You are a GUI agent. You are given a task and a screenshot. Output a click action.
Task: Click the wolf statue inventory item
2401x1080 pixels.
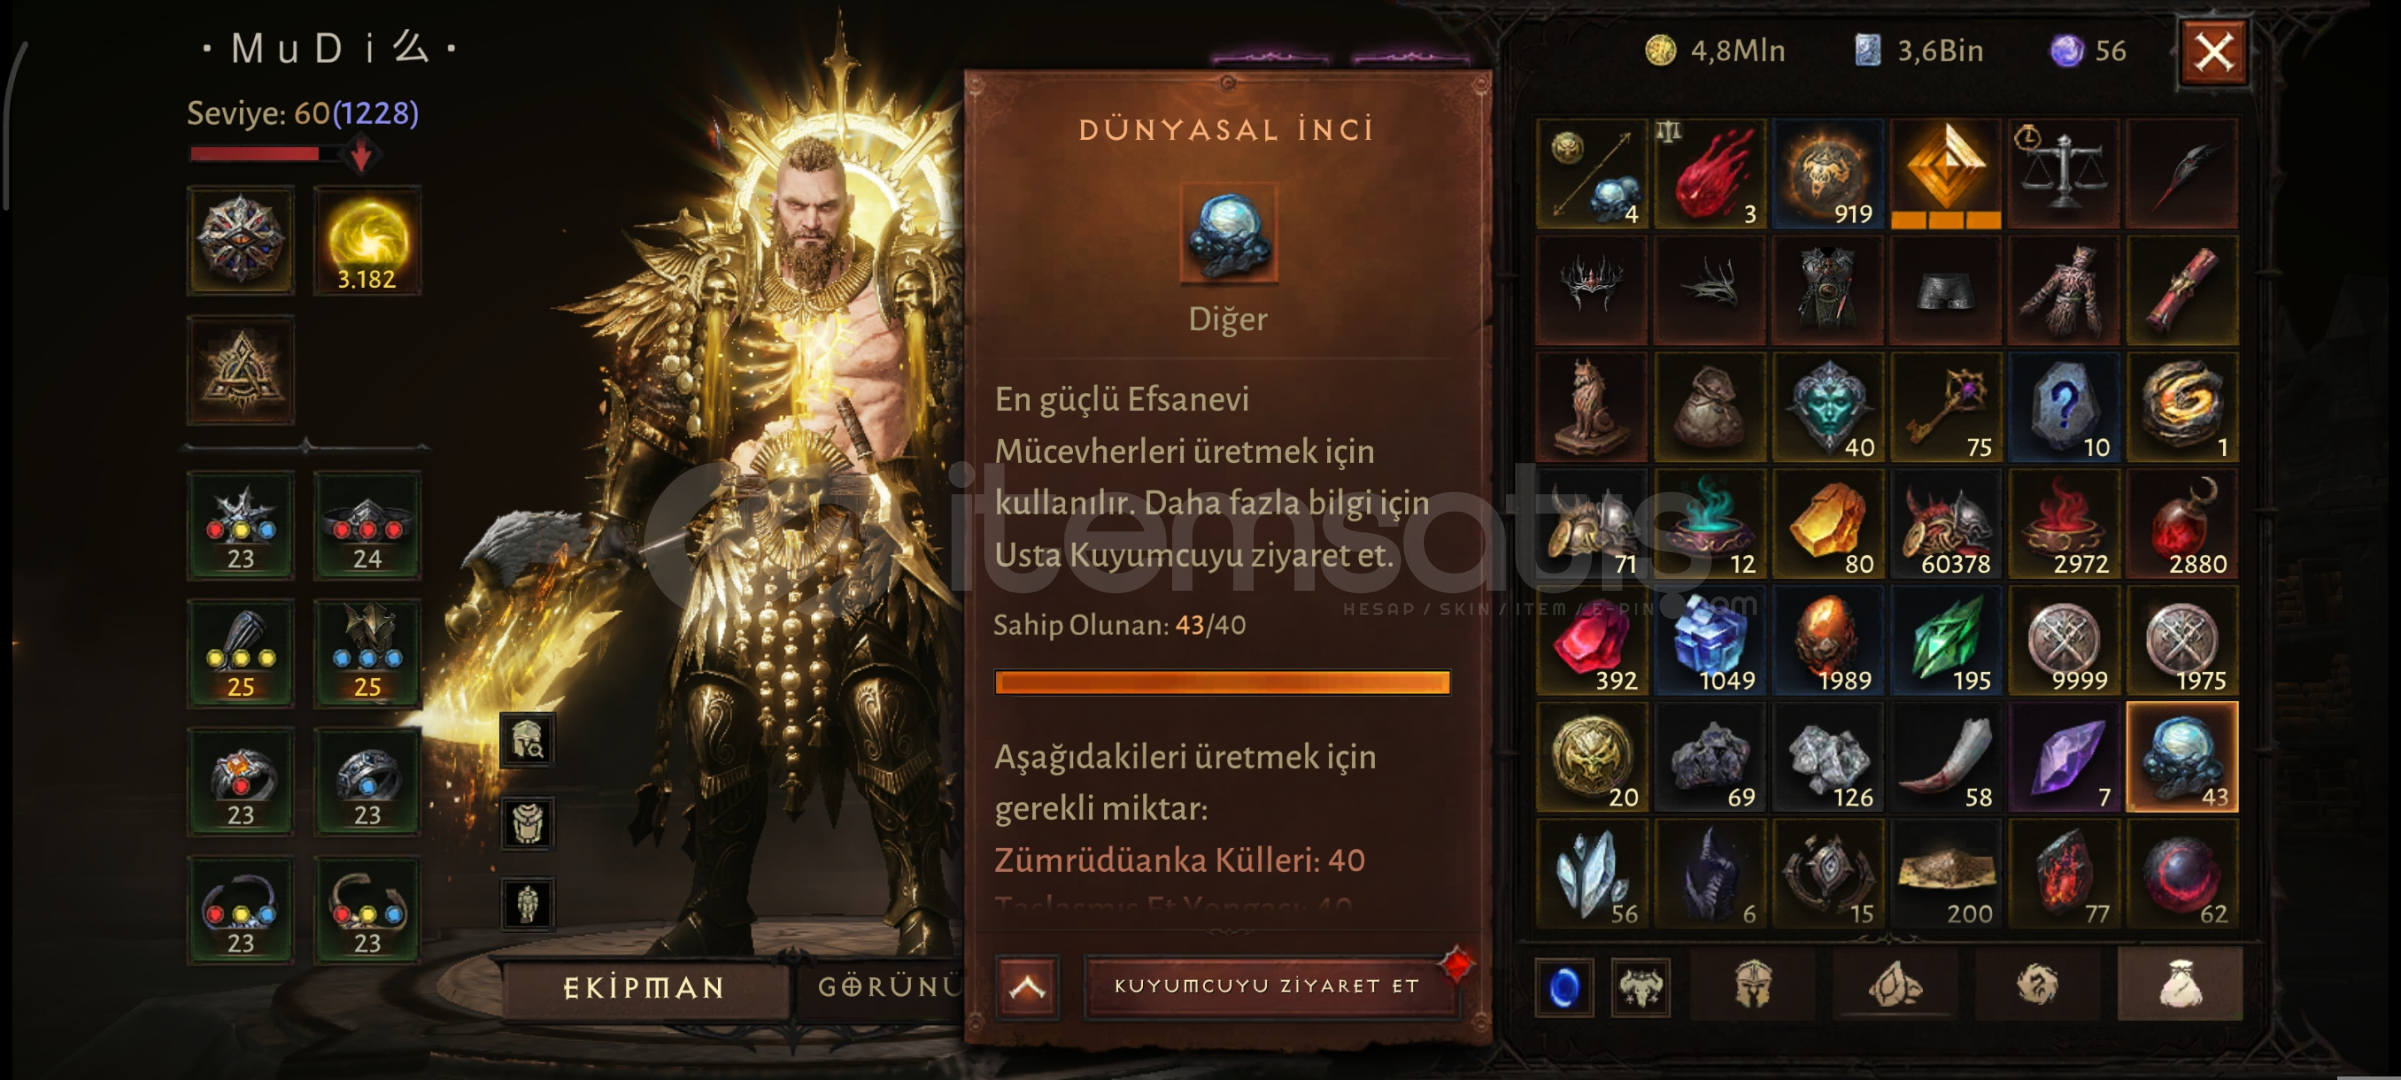click(1591, 407)
